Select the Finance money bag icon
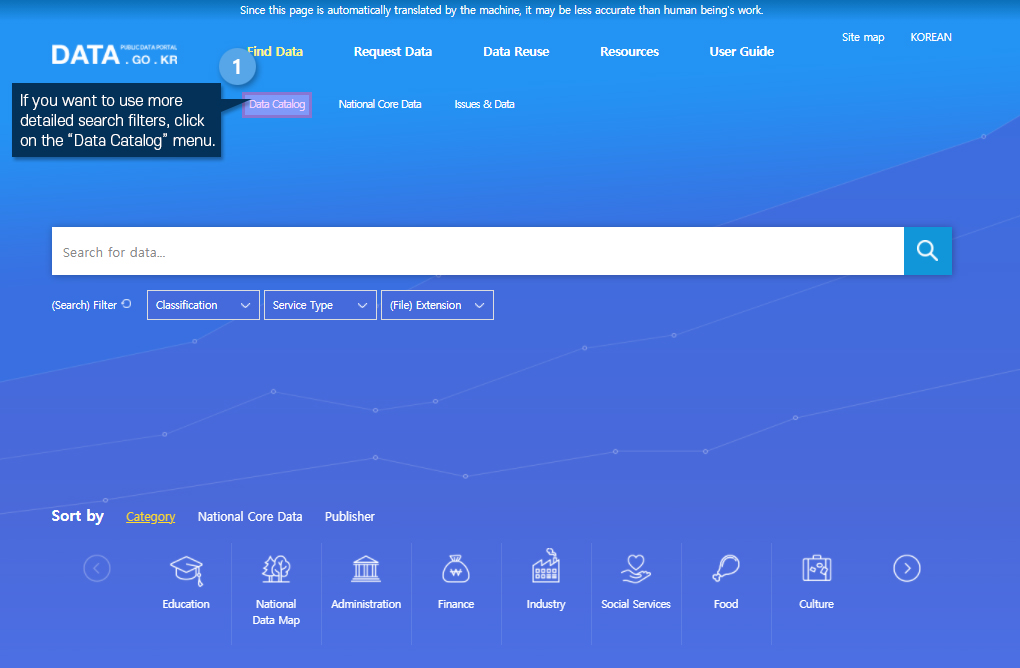The height and width of the screenshot is (668, 1020). [456, 570]
